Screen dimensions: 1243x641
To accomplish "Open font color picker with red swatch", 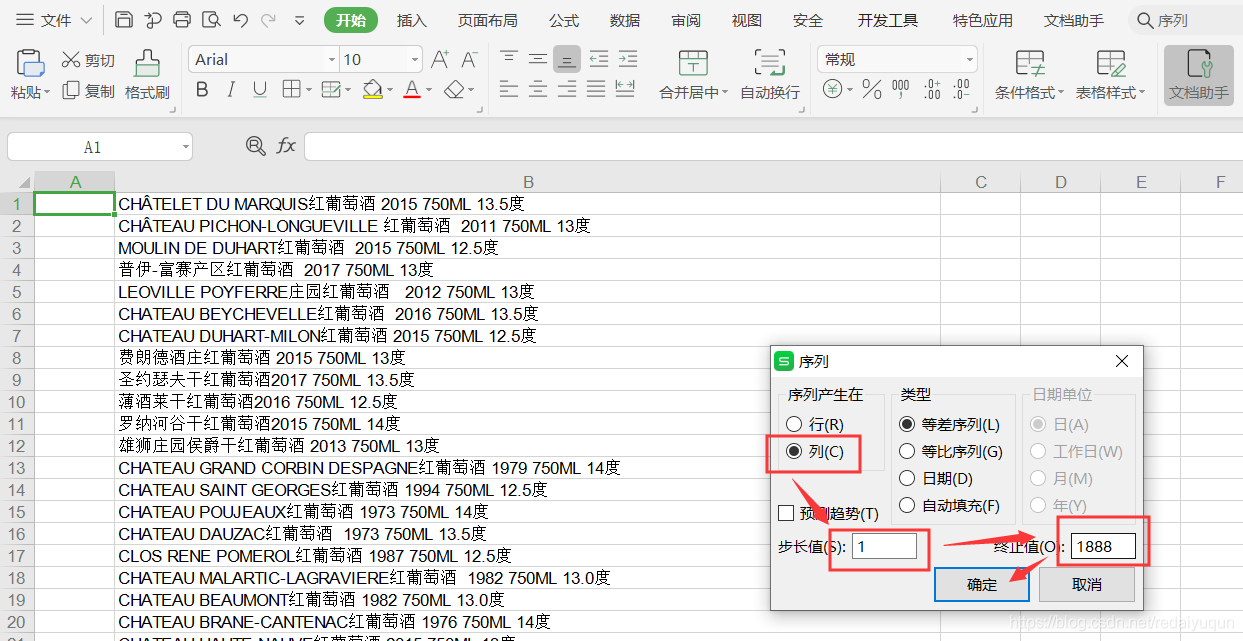I will 411,90.
